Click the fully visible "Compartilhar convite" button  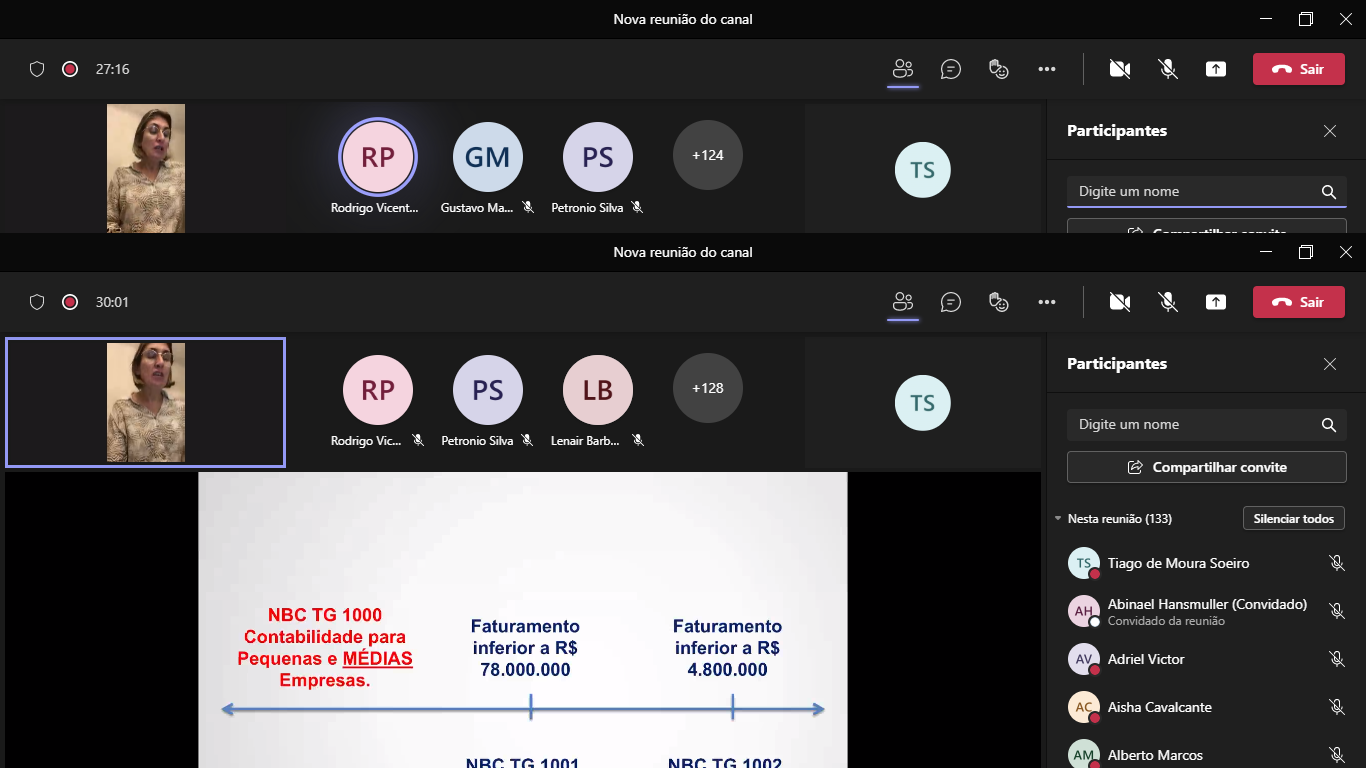pyautogui.click(x=1206, y=467)
